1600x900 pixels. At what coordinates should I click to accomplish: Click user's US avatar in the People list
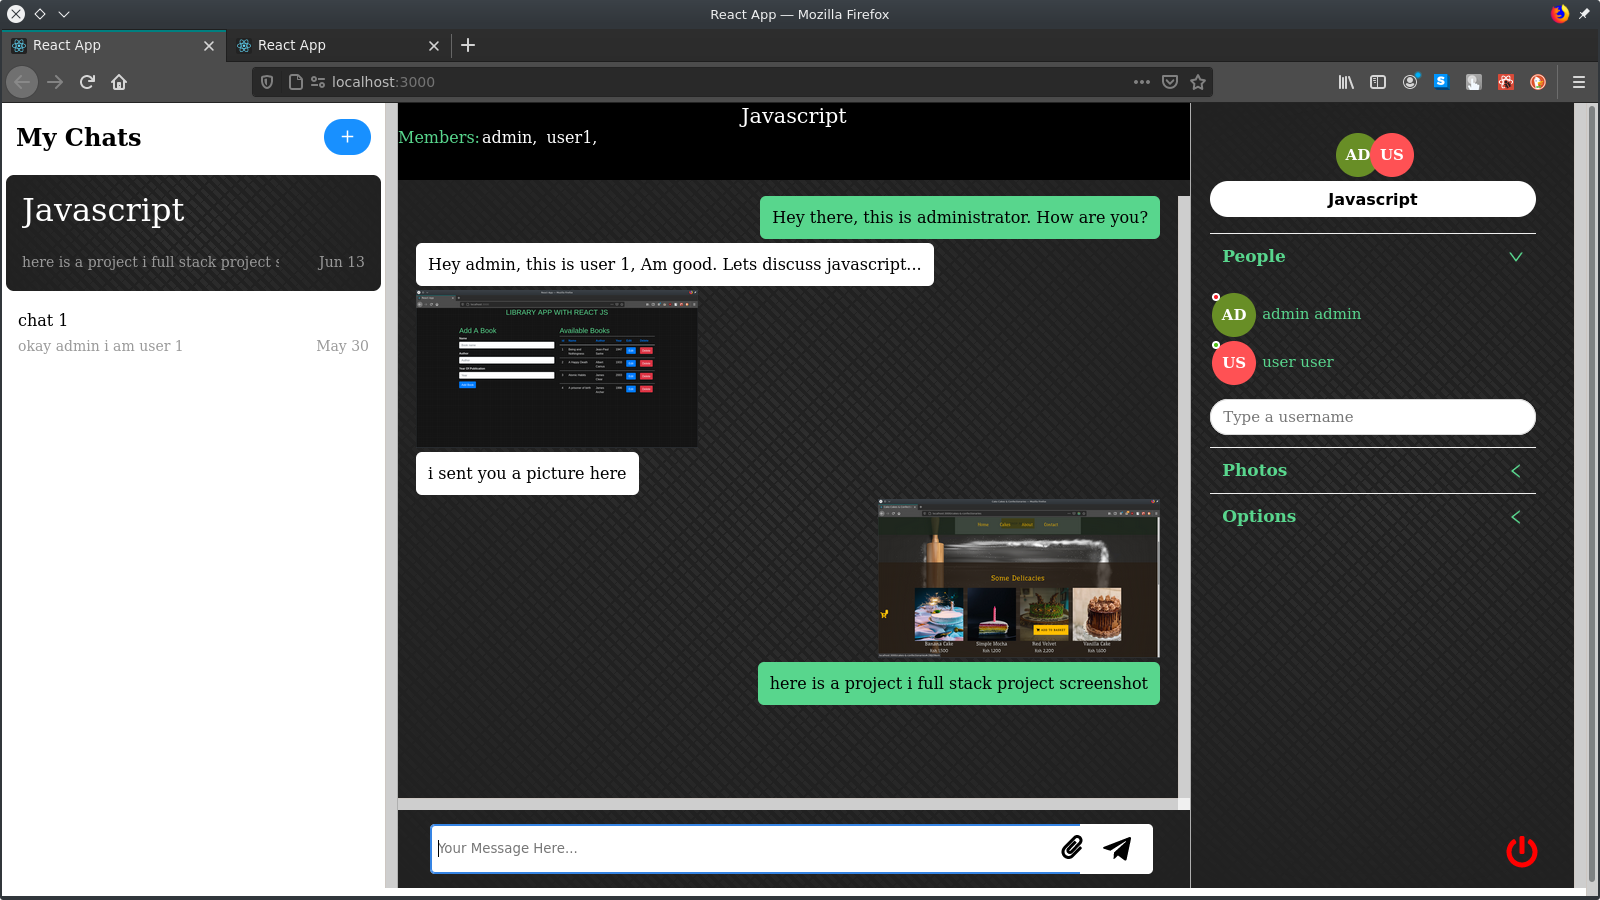[x=1233, y=362]
